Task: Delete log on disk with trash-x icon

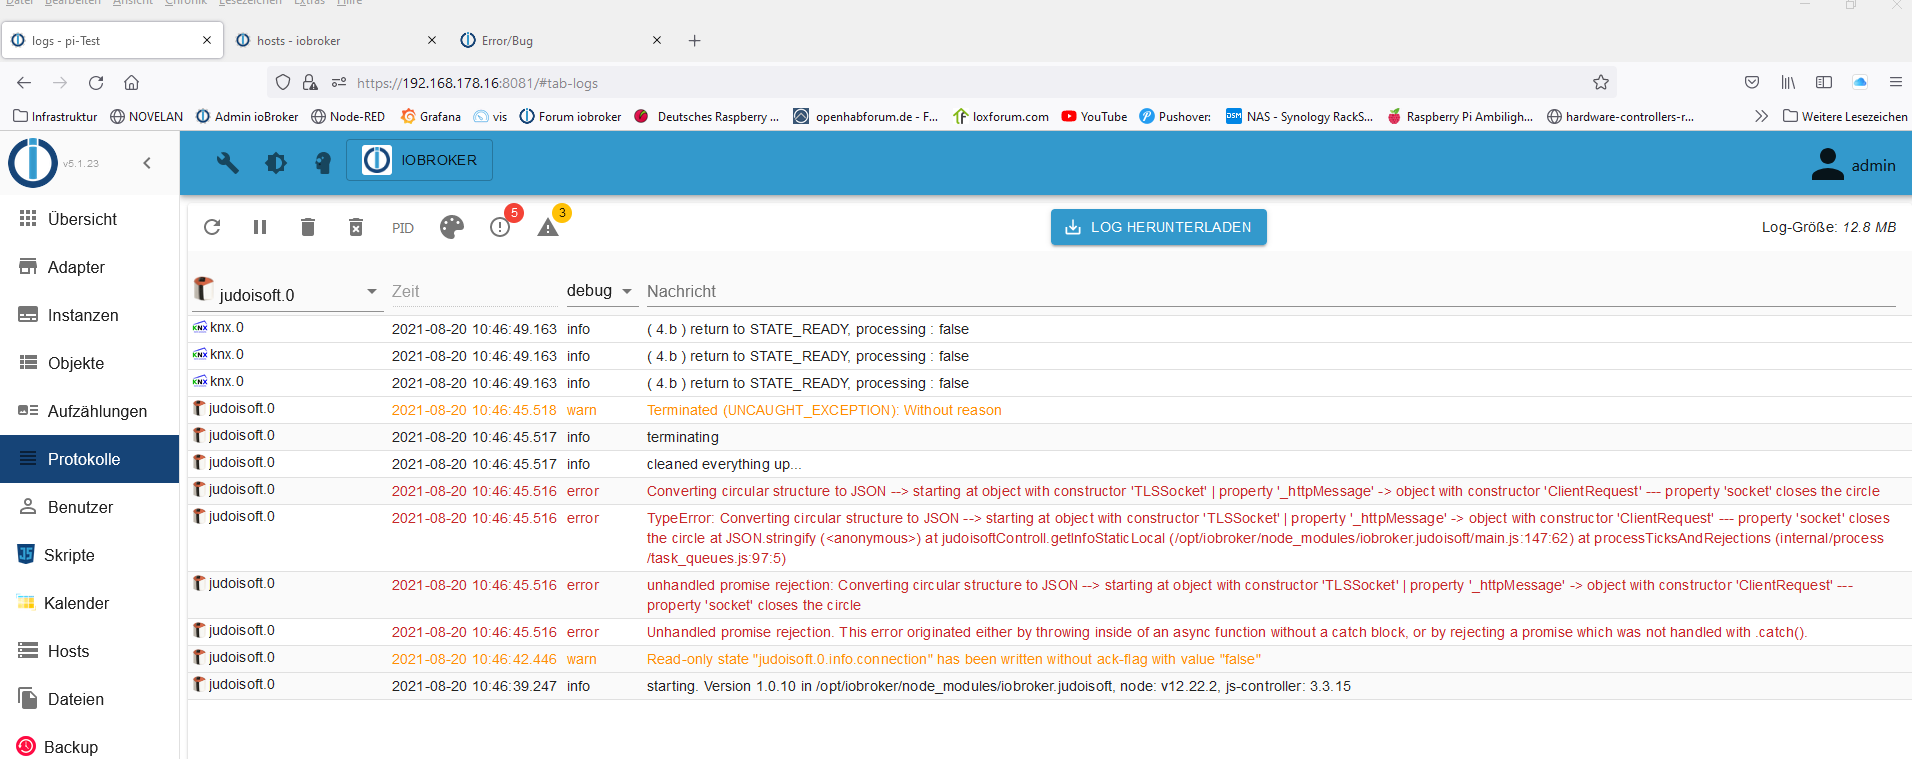Action: [356, 227]
